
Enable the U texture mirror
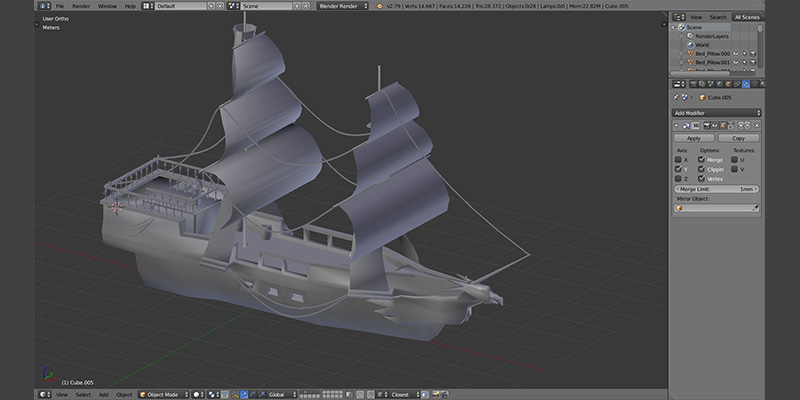[x=735, y=160]
